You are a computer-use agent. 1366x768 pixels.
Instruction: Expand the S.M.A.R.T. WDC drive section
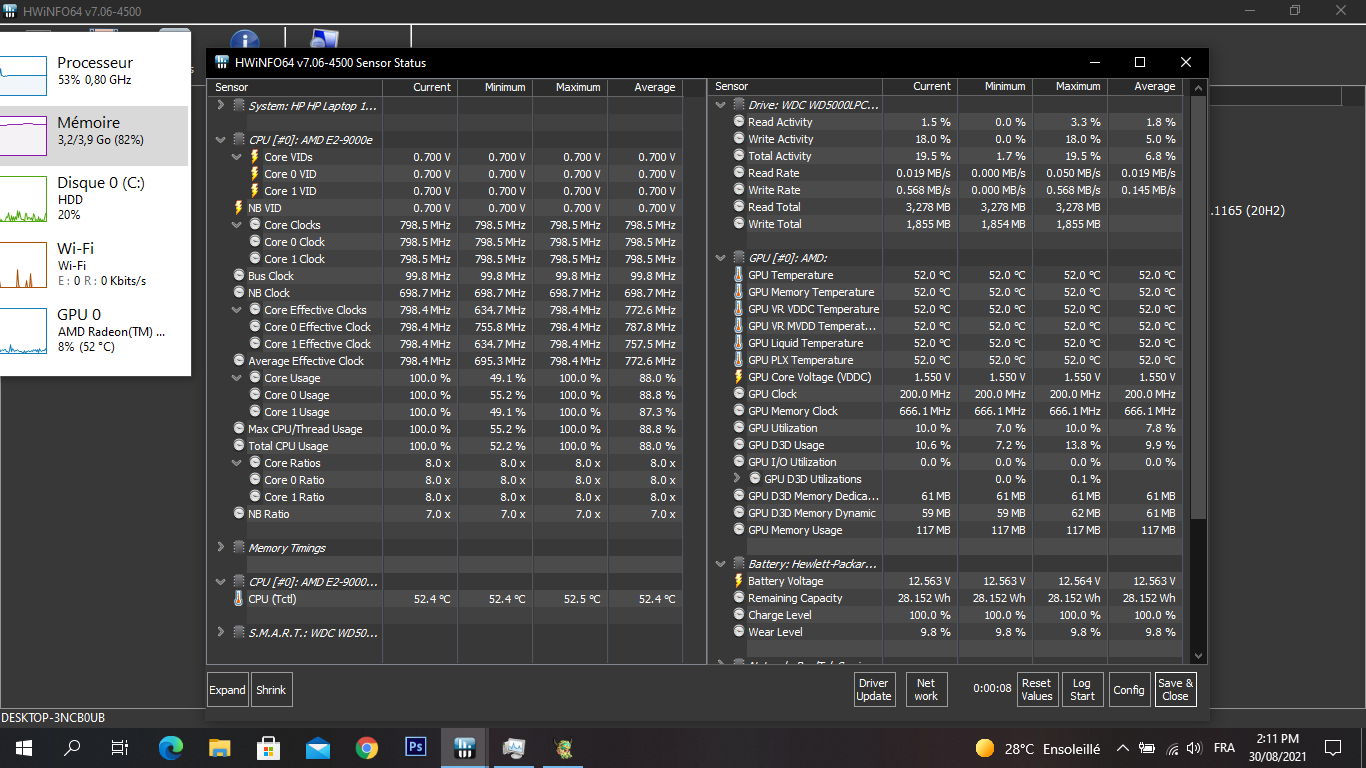pos(222,632)
